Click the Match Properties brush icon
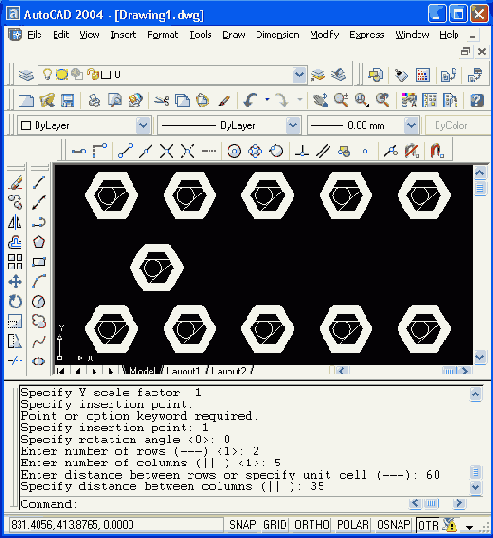Image resolution: width=493 pixels, height=538 pixels. [224, 101]
